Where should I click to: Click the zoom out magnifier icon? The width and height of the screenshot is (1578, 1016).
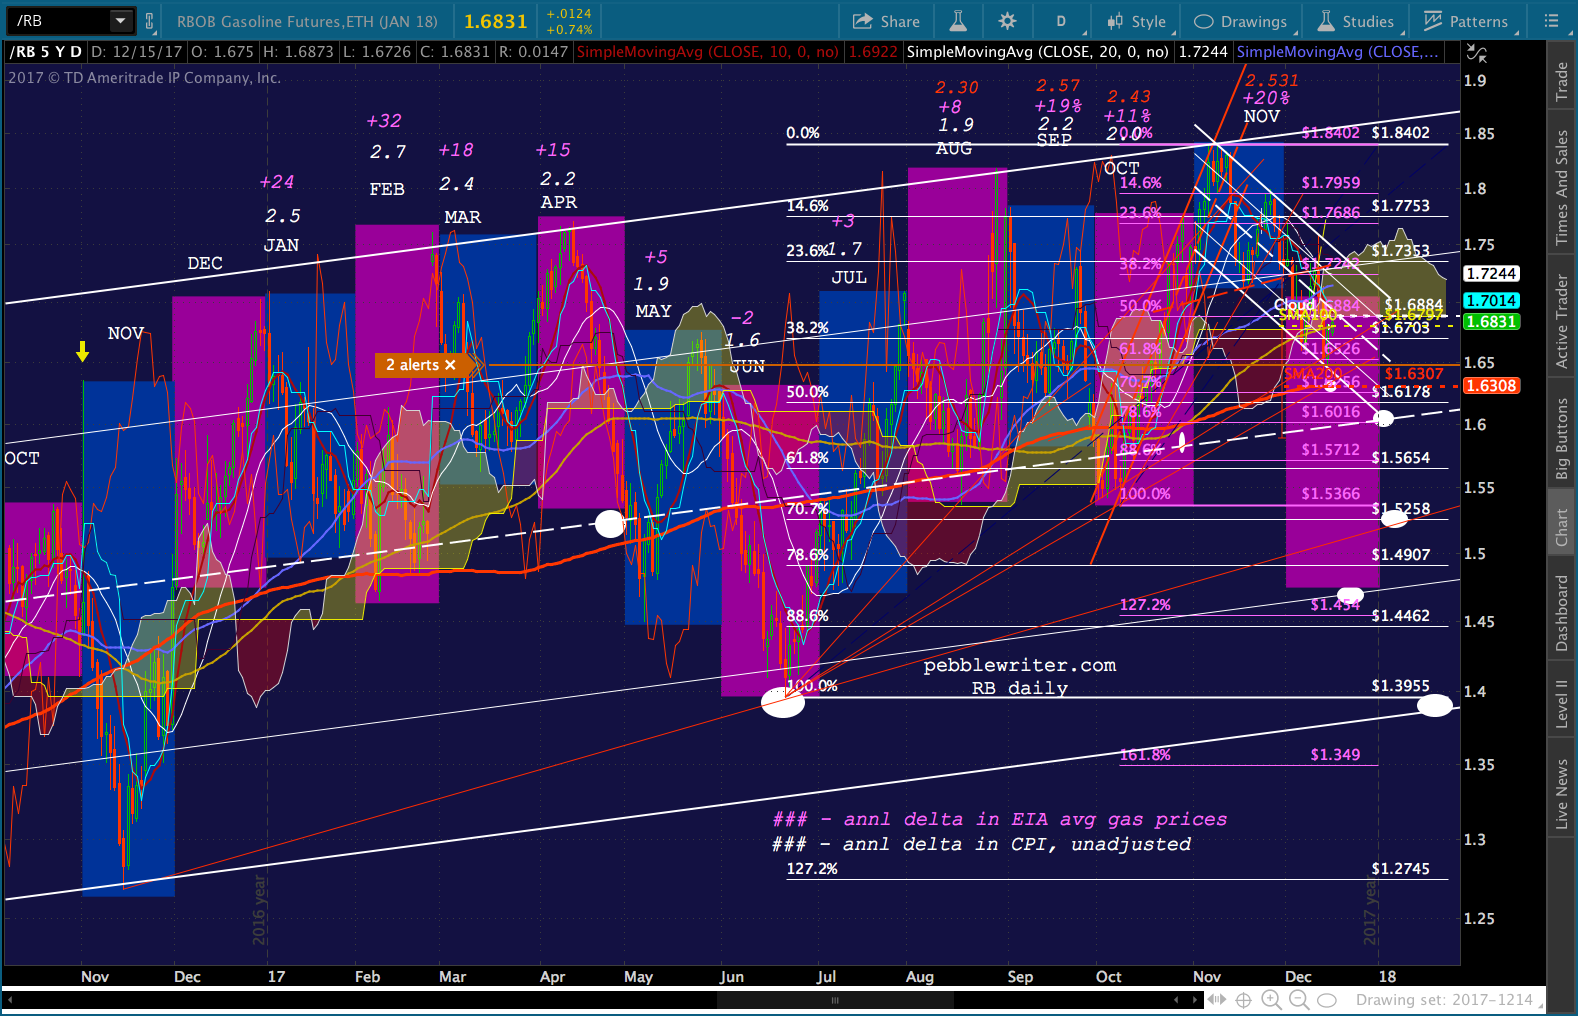1299,1000
